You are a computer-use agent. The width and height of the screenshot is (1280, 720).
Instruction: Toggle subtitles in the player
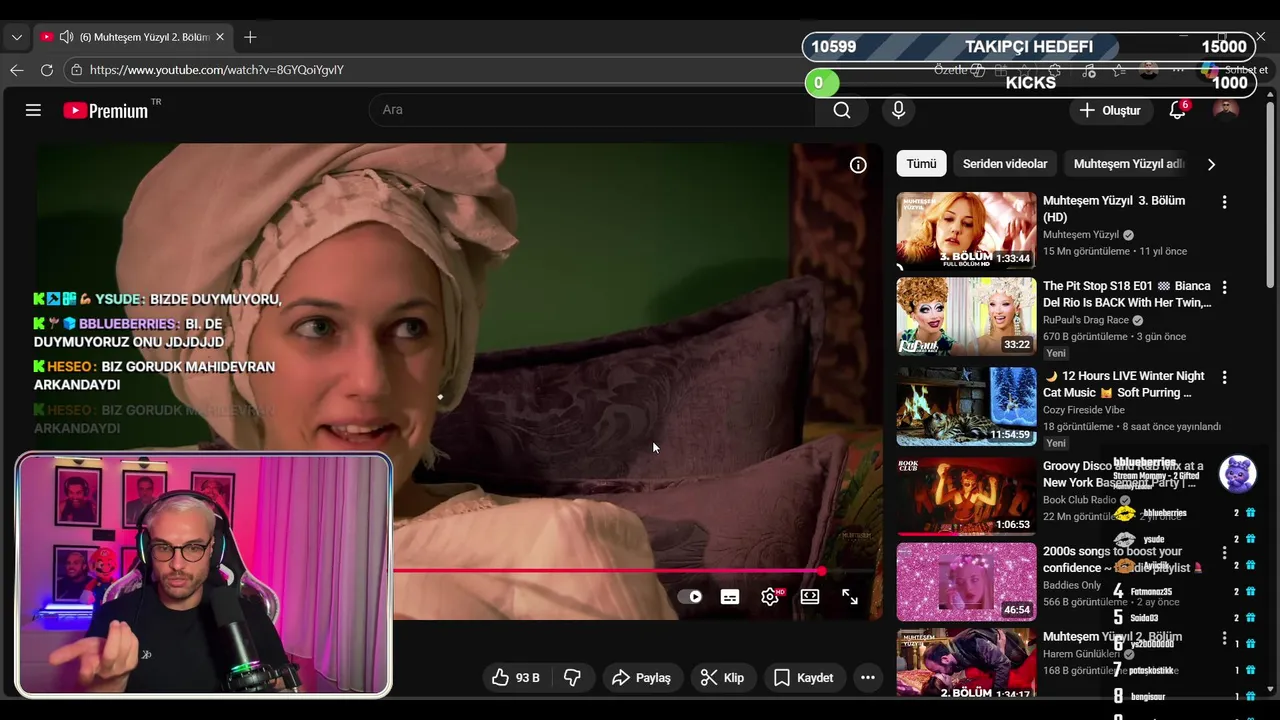pos(730,597)
